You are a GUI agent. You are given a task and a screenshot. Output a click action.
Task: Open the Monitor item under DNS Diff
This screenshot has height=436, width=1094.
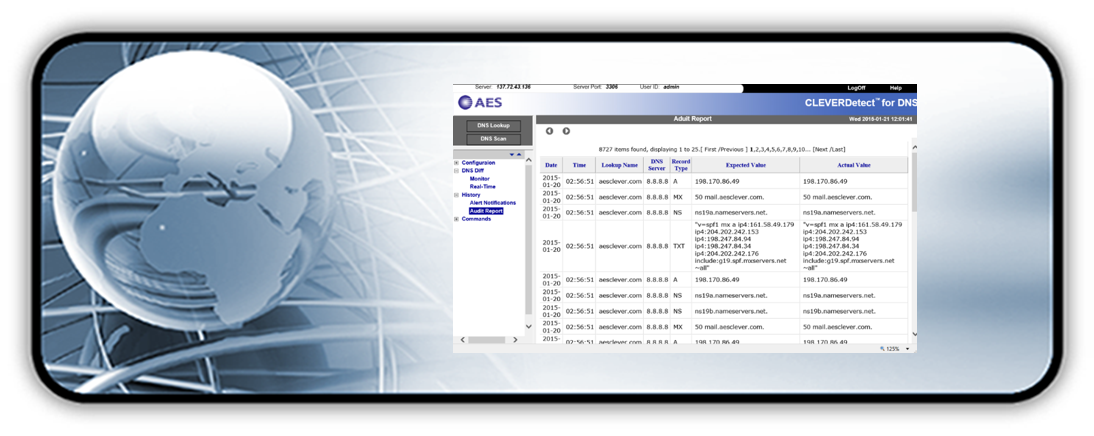pyautogui.click(x=479, y=179)
